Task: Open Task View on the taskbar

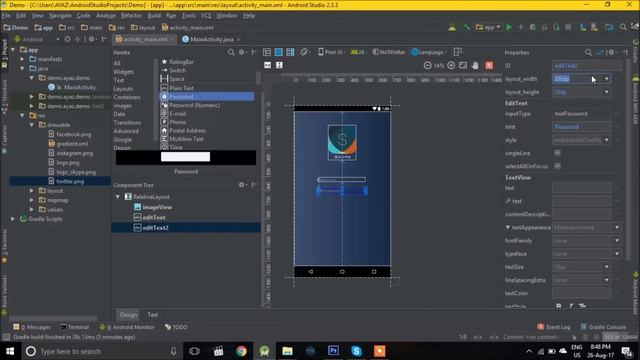Action: [195, 351]
